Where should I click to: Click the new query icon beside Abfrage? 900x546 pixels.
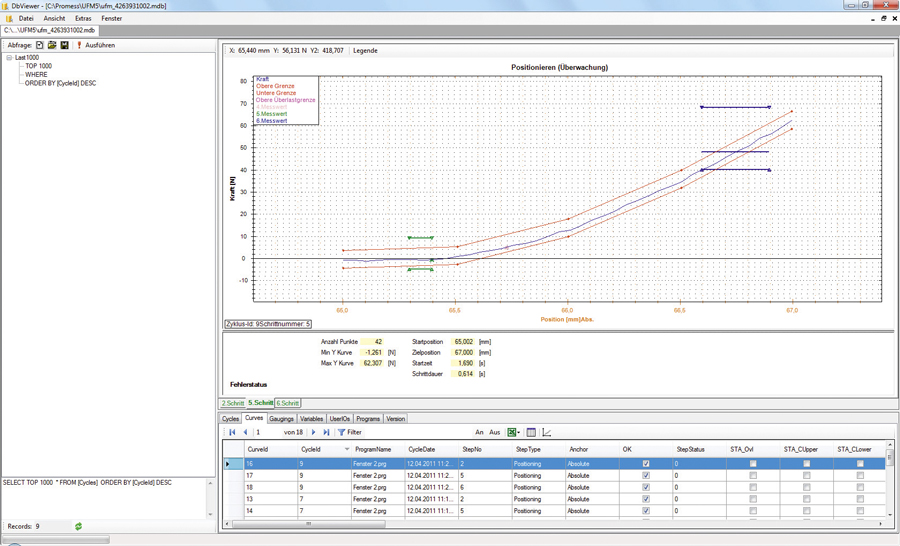pos(40,45)
